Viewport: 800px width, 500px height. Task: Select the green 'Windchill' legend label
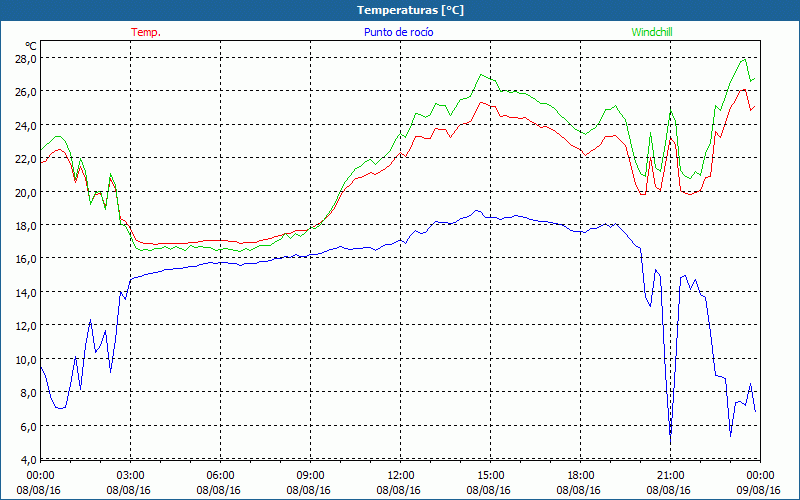point(652,32)
